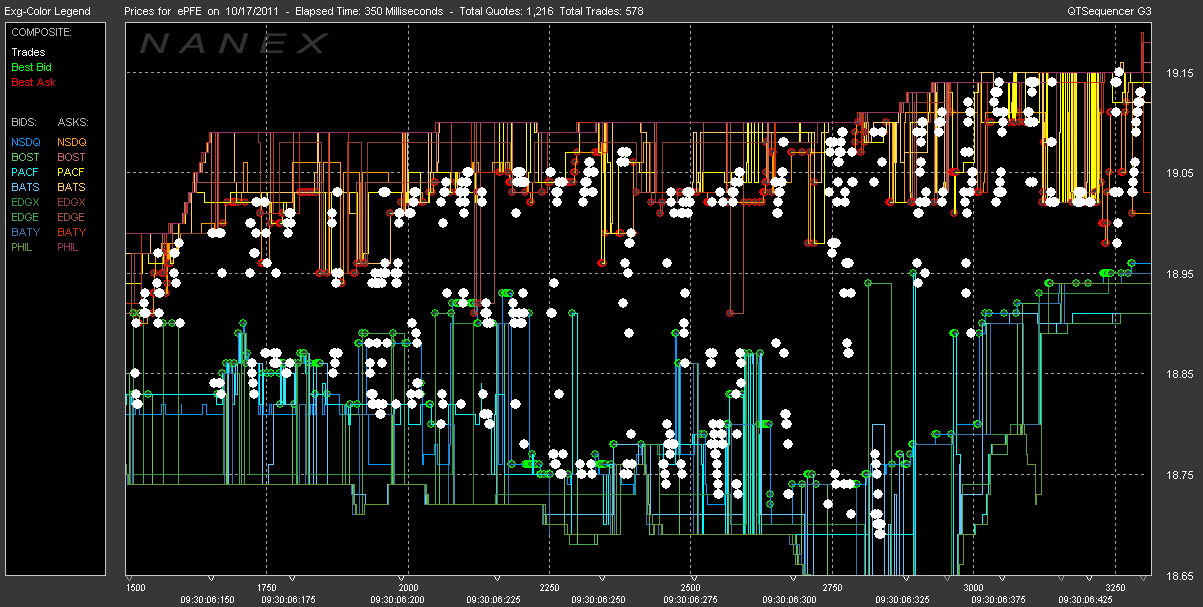This screenshot has height=607, width=1203.
Task: Pick EDGE in the BIDS legend column
Action: pyautogui.click(x=26, y=217)
